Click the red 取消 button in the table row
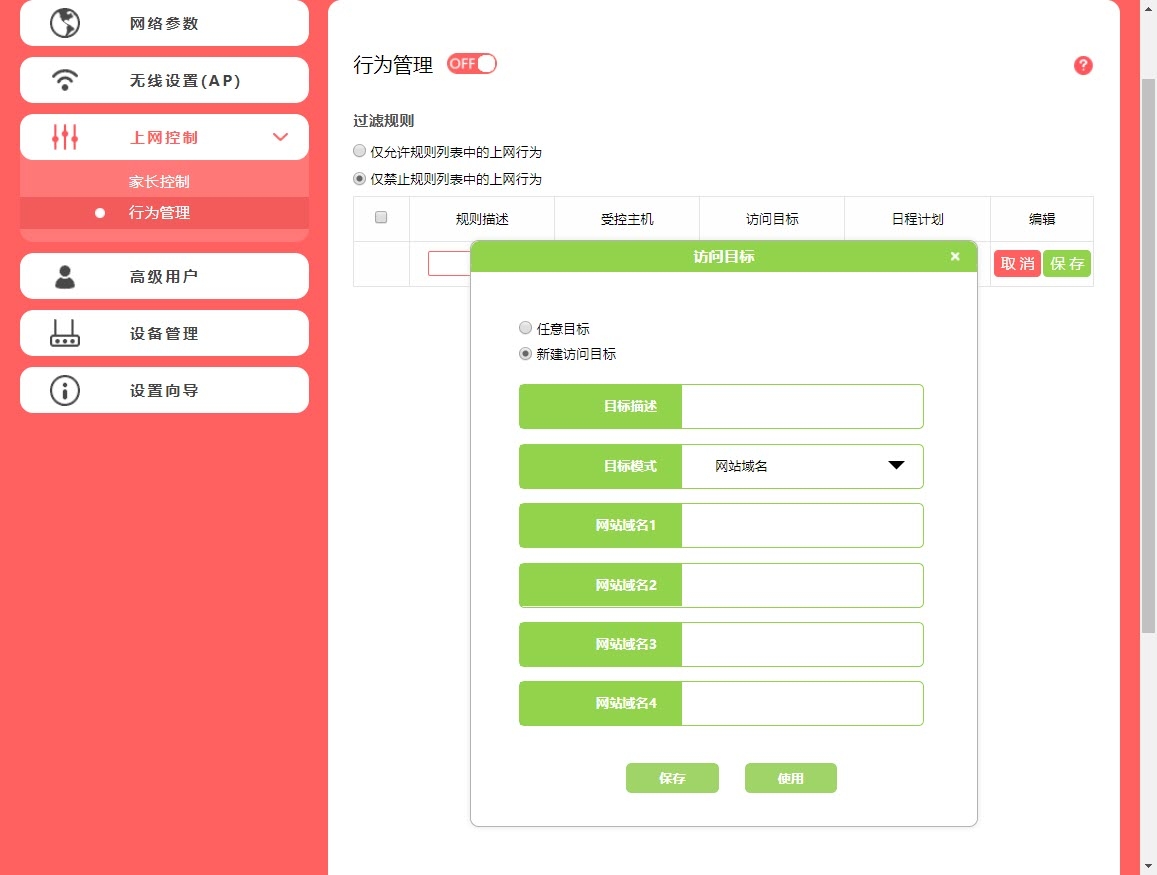Screen dimensions: 1157x875 [x=1017, y=263]
